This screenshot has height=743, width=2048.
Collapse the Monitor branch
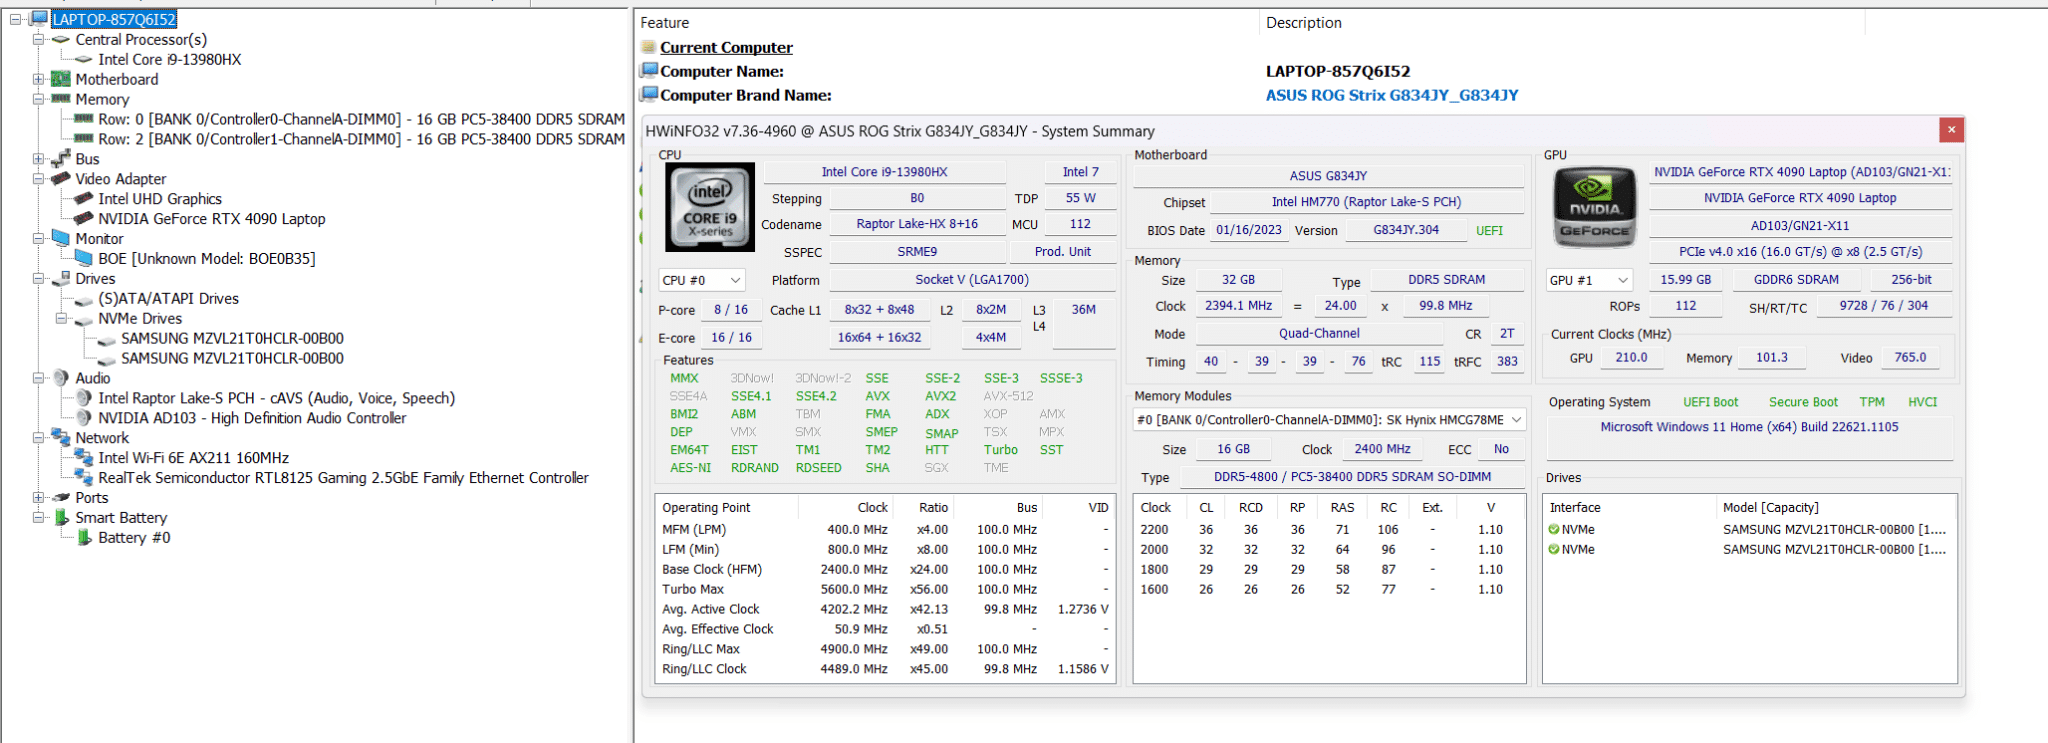pos(38,239)
